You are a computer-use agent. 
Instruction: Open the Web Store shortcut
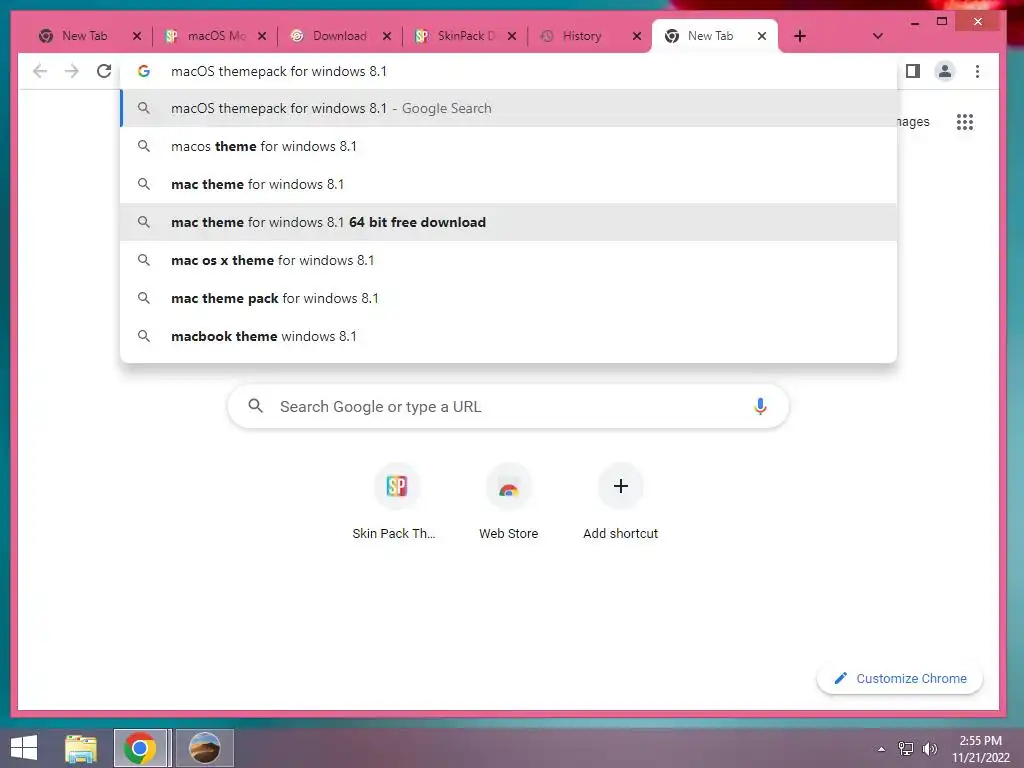pyautogui.click(x=508, y=502)
